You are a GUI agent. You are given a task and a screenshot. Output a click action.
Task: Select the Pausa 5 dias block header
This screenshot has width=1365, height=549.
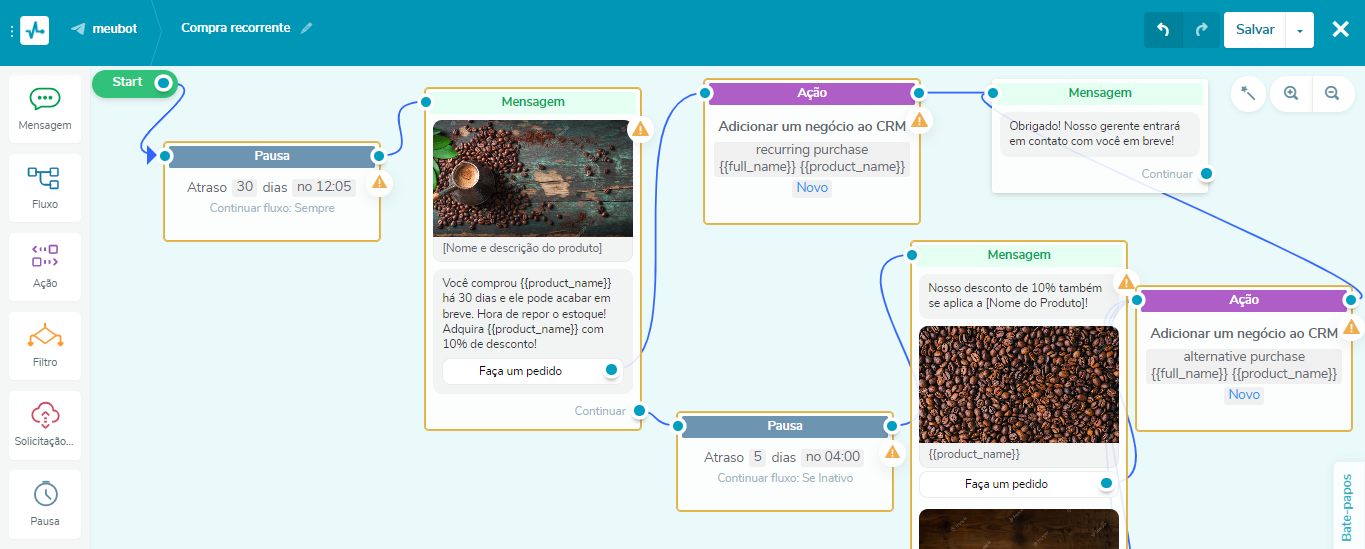pyautogui.click(x=785, y=425)
